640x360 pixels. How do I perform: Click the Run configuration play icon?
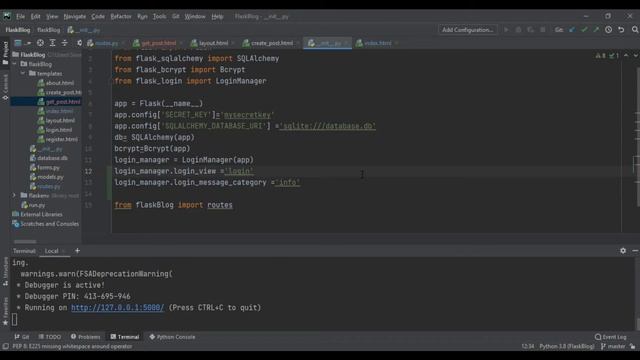click(x=507, y=30)
